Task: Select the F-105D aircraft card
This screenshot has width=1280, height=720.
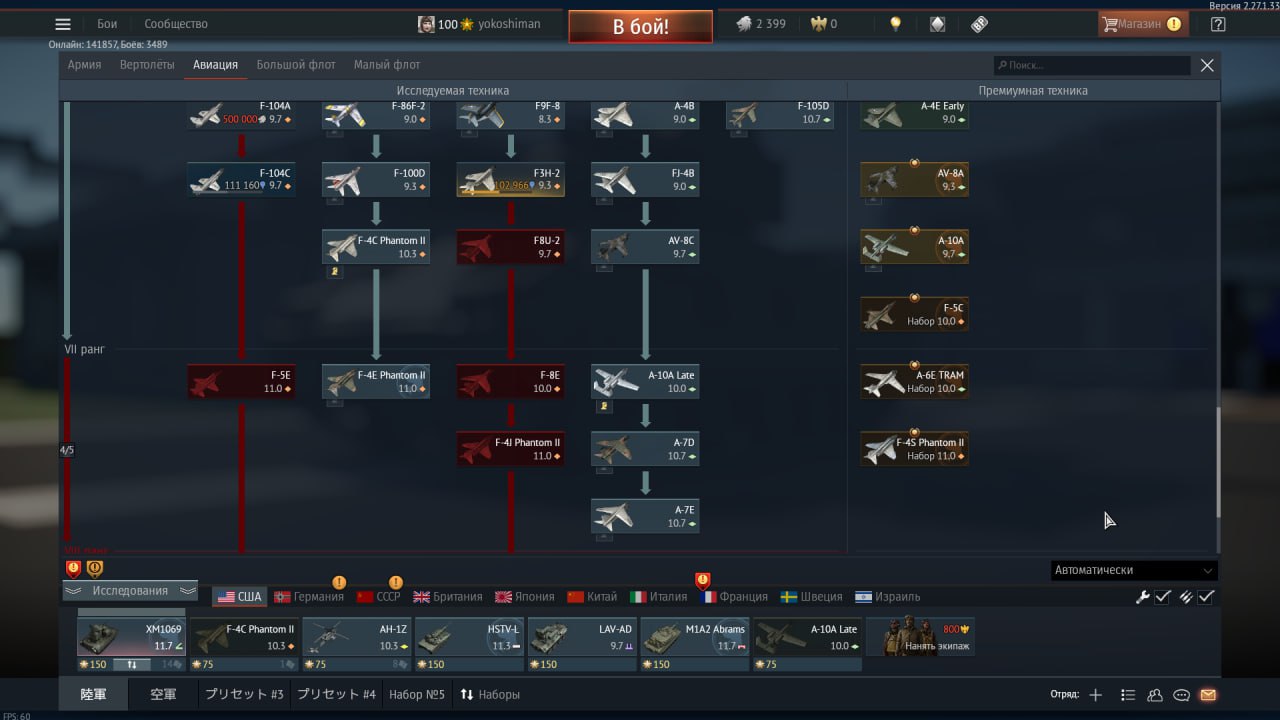Action: [x=780, y=113]
